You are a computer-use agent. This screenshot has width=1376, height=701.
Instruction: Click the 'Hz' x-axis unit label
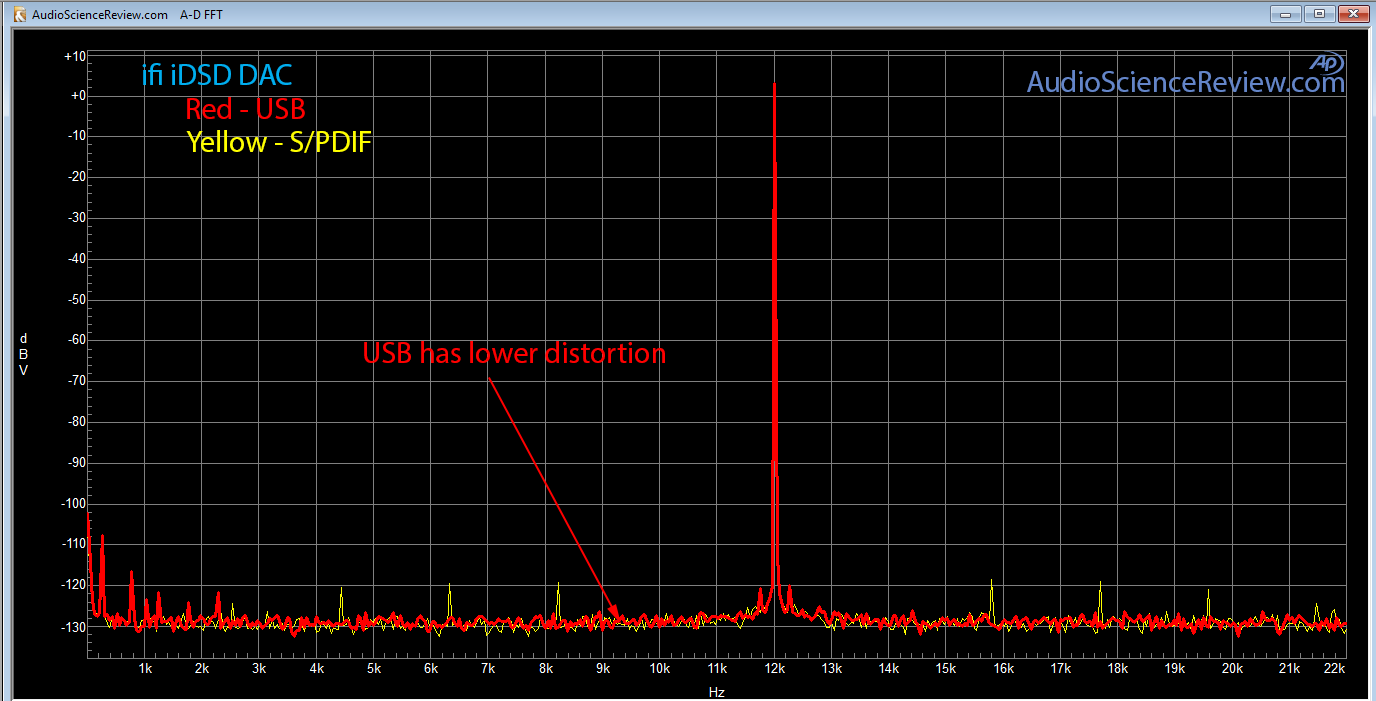[x=716, y=691]
